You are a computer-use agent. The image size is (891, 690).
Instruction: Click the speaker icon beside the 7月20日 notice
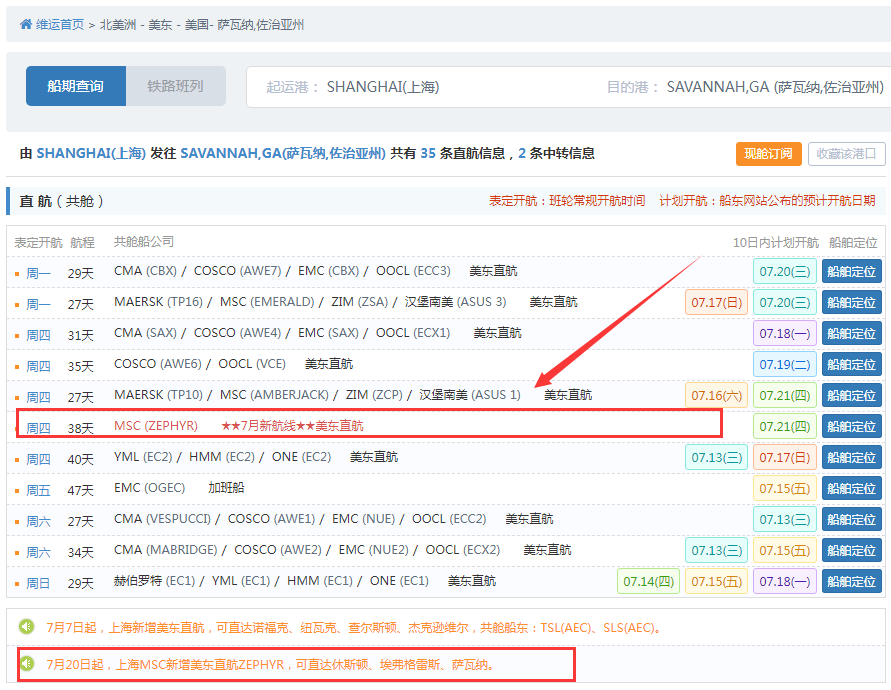click(27, 663)
